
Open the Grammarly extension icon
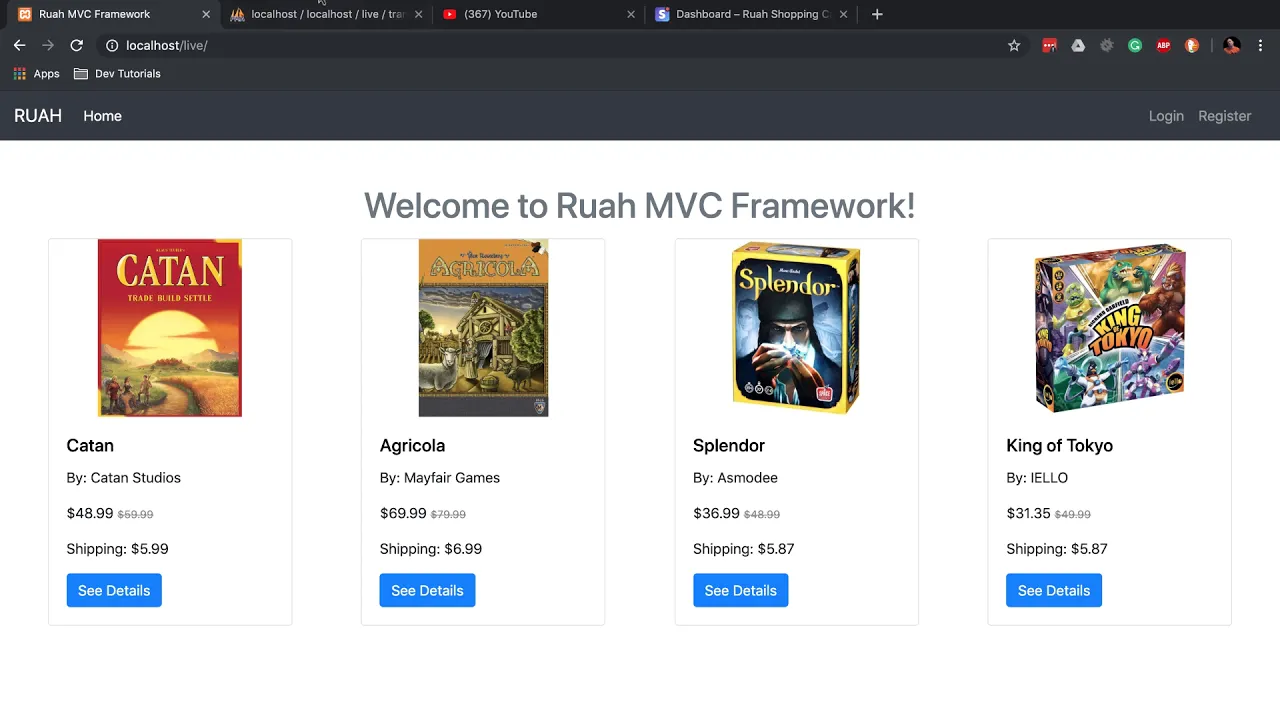pyautogui.click(x=1135, y=45)
